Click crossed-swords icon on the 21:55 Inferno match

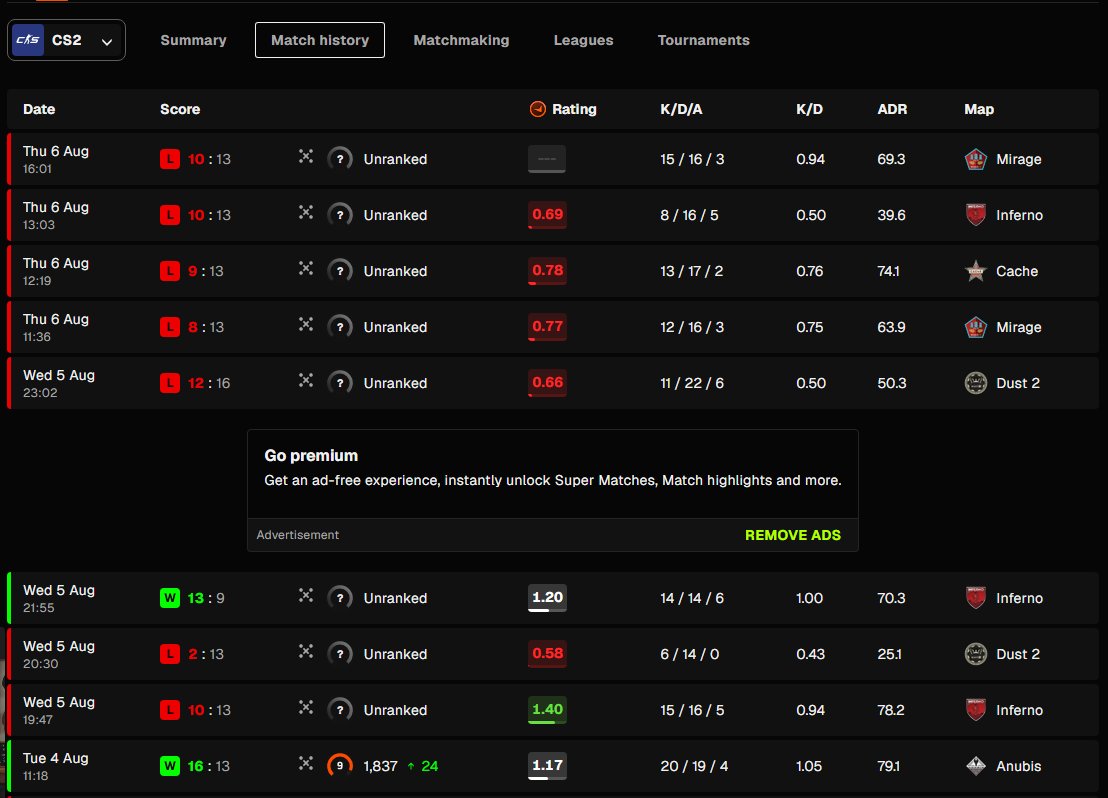click(305, 595)
